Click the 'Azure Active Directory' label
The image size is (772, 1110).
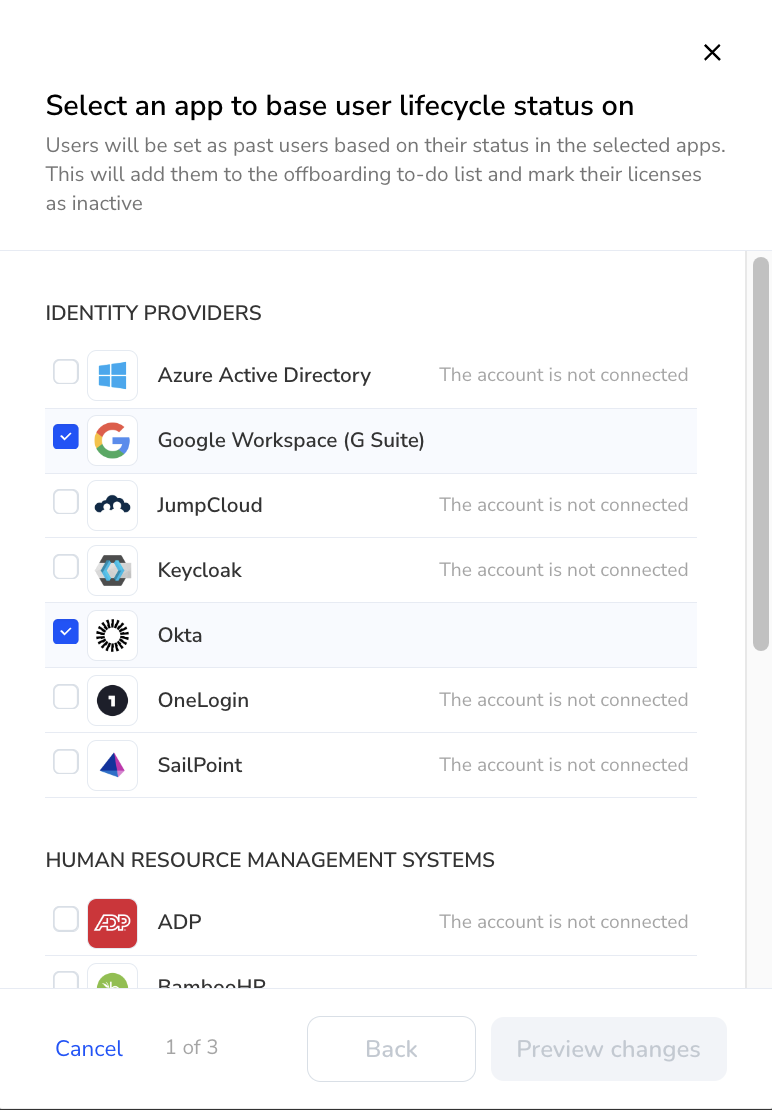tap(264, 375)
